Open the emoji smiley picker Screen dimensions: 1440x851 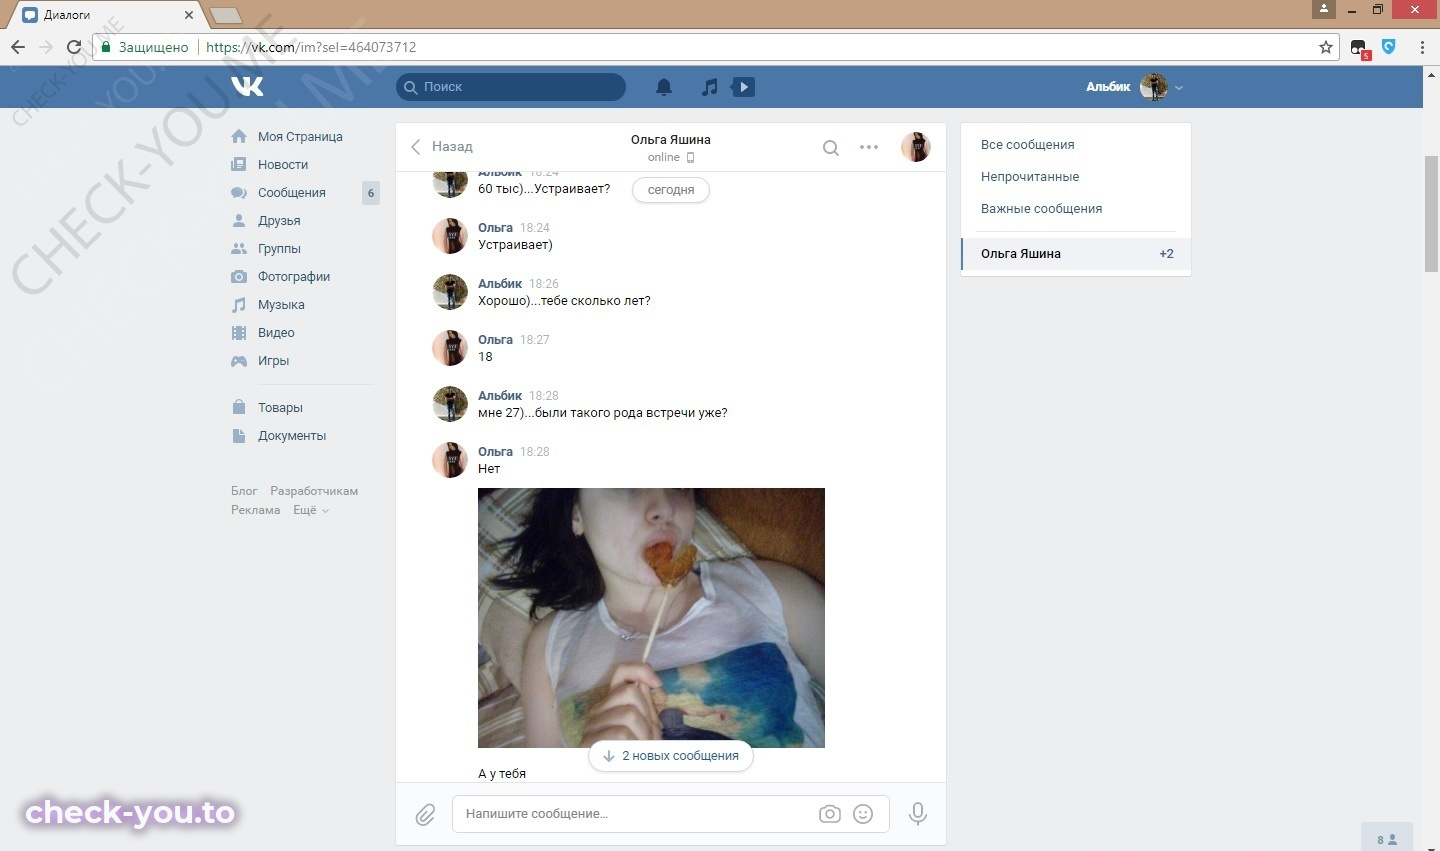pyautogui.click(x=863, y=814)
